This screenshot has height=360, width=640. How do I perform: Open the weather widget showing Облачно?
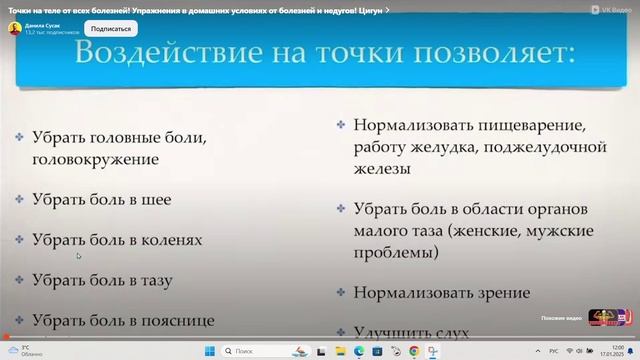pyautogui.click(x=25, y=351)
